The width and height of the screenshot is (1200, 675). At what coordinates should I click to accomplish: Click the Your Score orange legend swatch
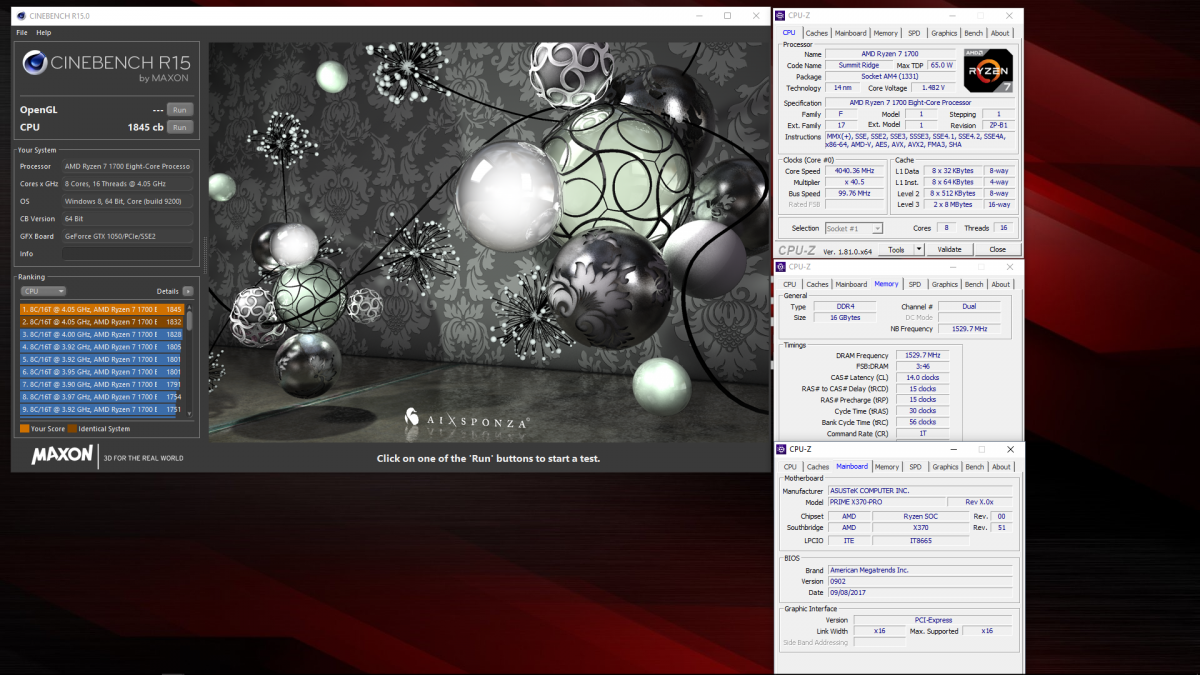(x=24, y=429)
